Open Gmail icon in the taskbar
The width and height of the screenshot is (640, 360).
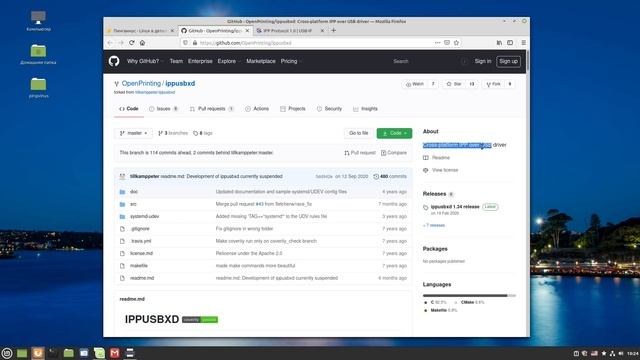pyautogui.click(x=115, y=353)
